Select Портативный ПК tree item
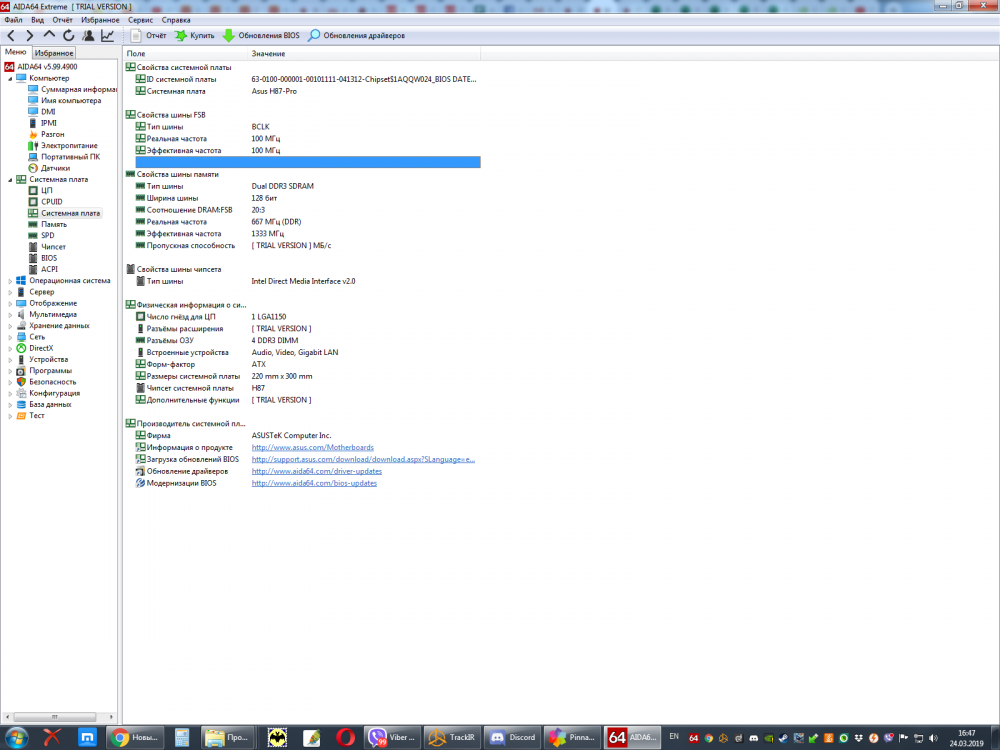This screenshot has height=750, width=1000. (x=64, y=157)
